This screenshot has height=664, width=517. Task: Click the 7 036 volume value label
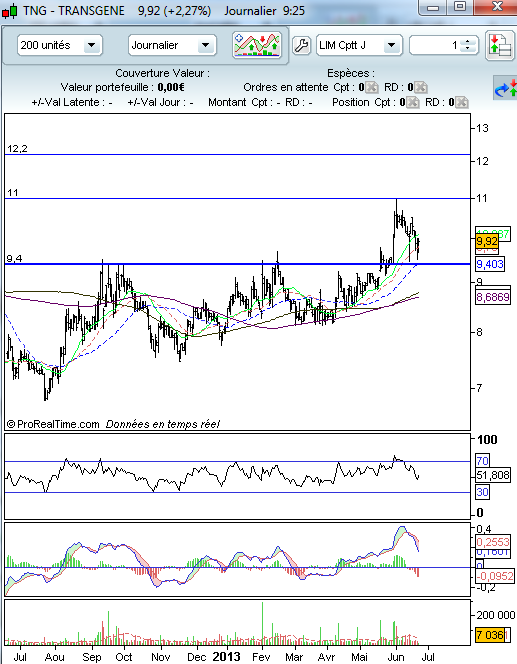coord(490,635)
